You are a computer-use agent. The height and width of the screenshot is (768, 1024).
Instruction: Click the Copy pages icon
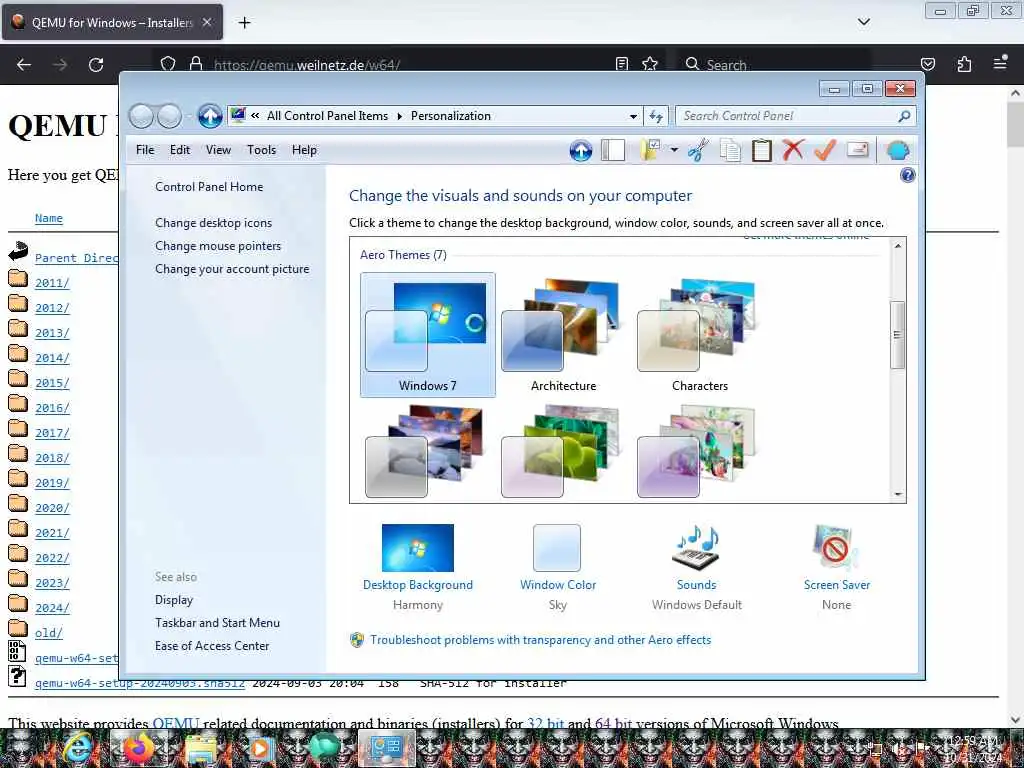coord(730,150)
